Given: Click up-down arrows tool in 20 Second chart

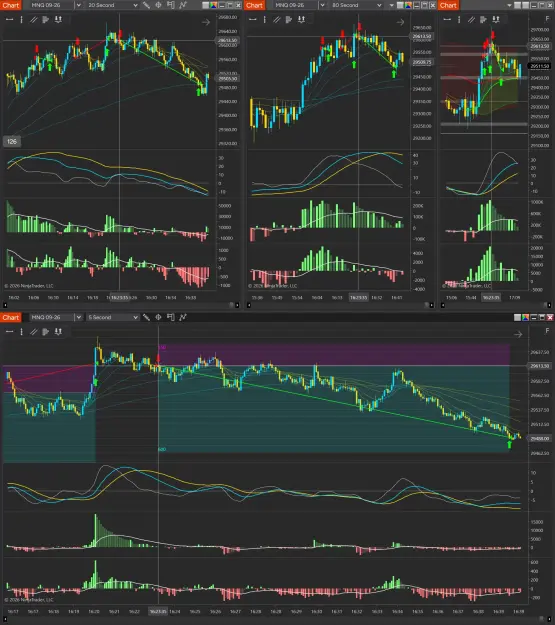Looking at the screenshot, I should point(58,19).
